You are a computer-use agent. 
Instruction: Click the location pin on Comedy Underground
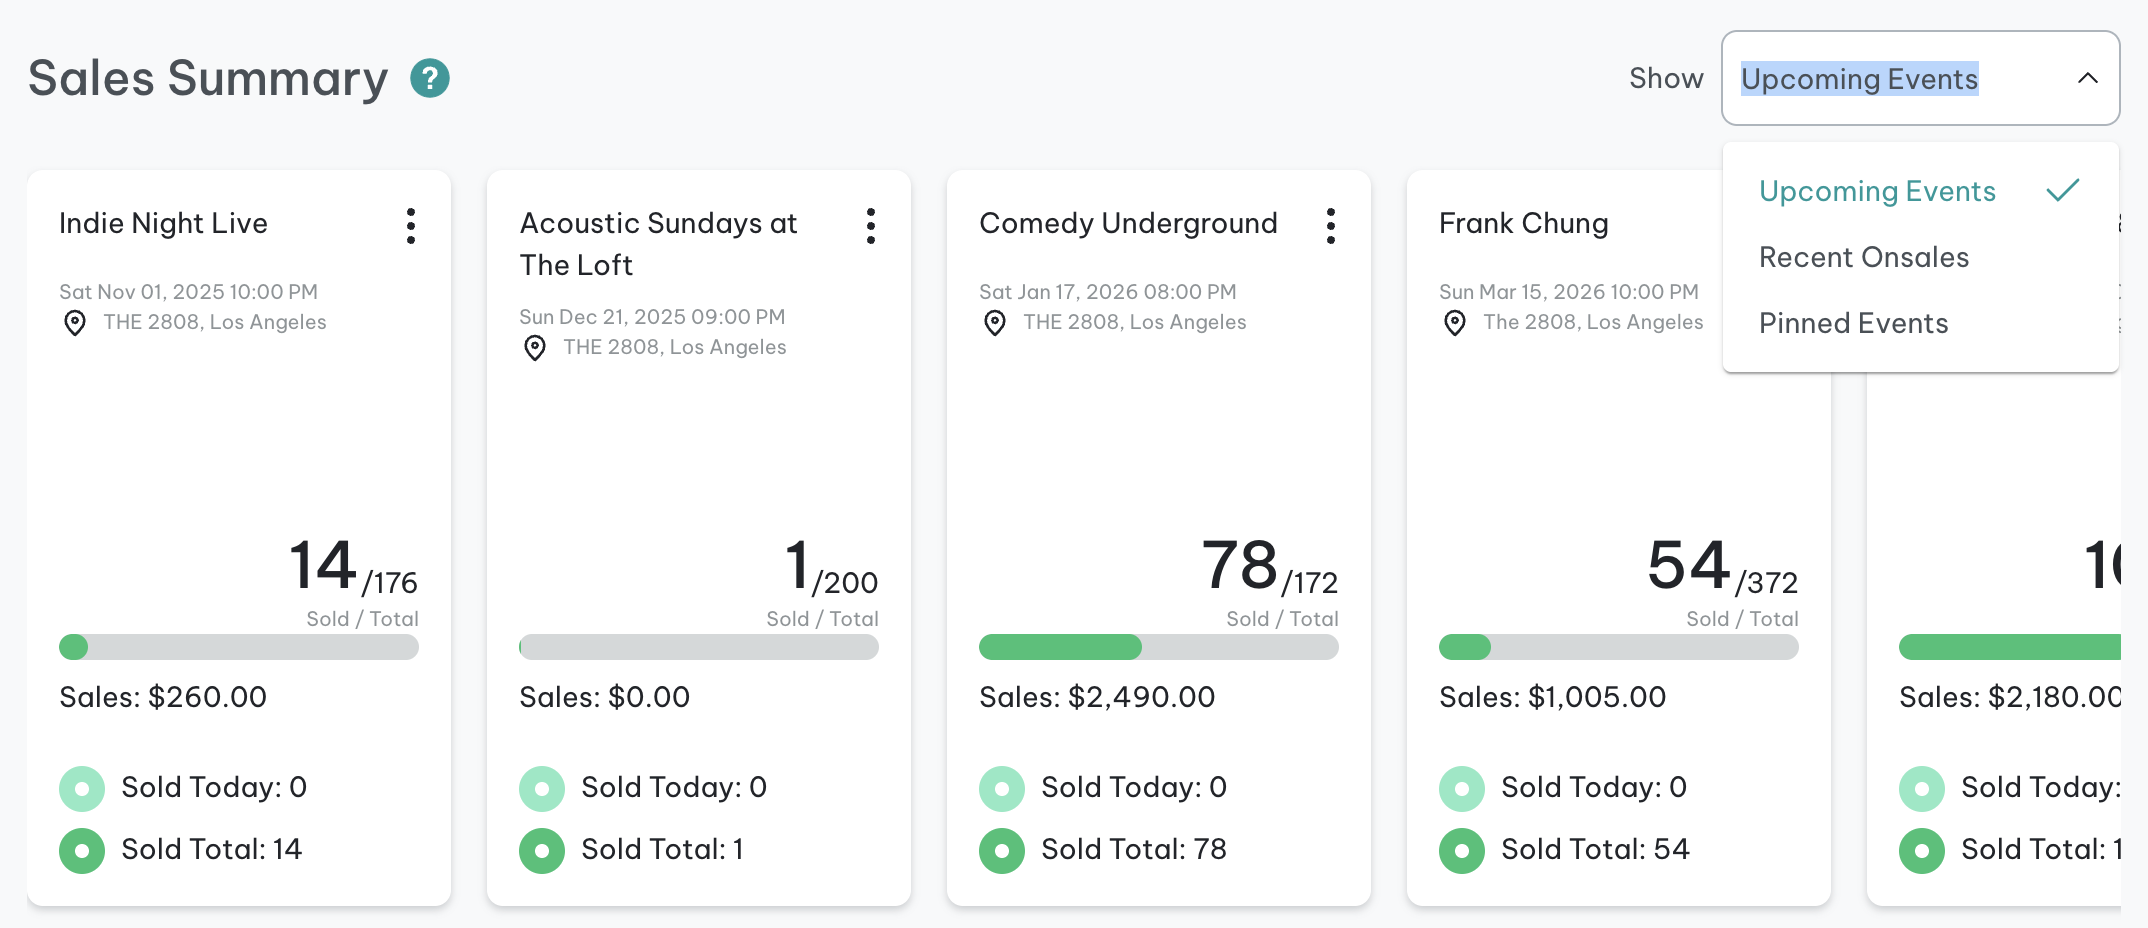pos(995,323)
